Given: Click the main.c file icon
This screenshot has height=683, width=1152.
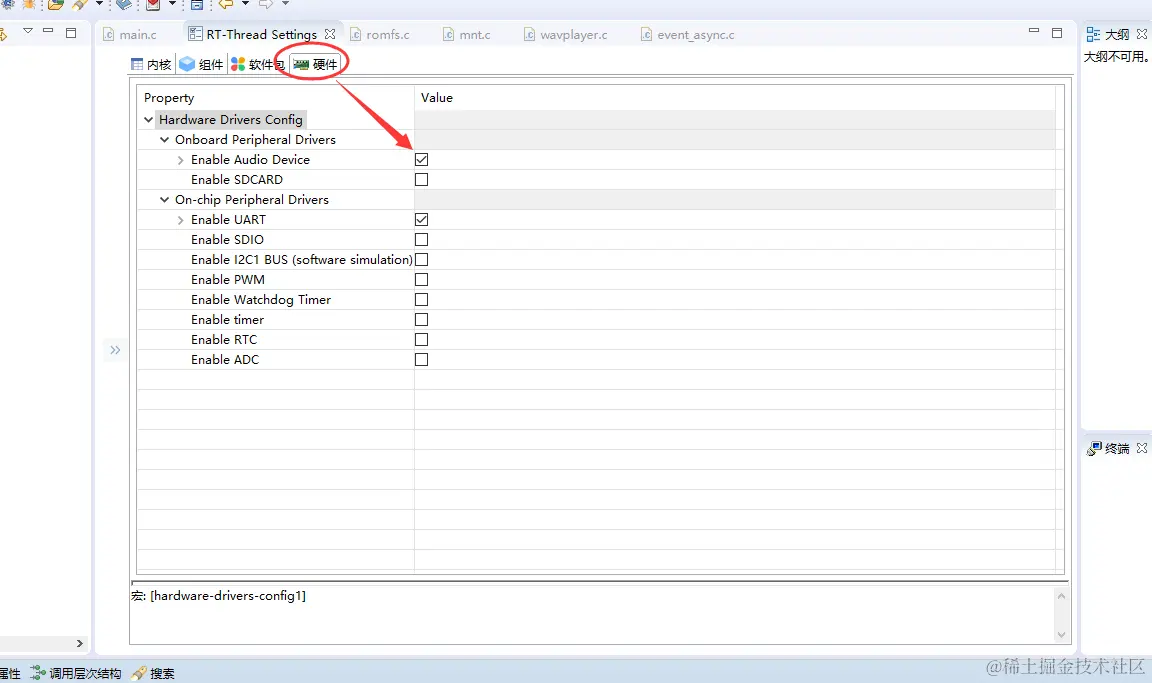Looking at the screenshot, I should pyautogui.click(x=109, y=35).
